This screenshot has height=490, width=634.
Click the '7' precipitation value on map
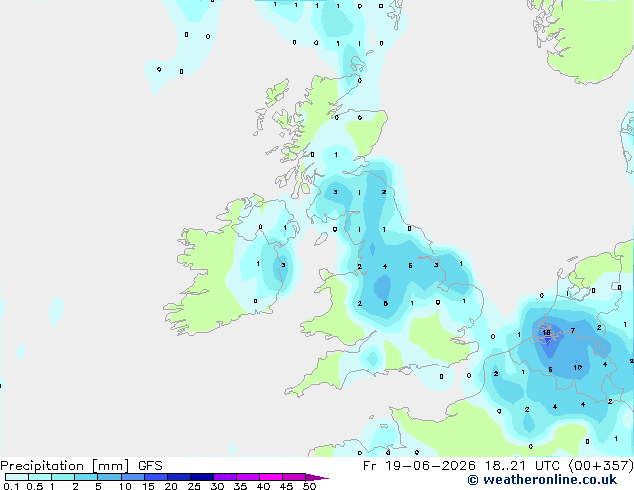[x=573, y=331]
